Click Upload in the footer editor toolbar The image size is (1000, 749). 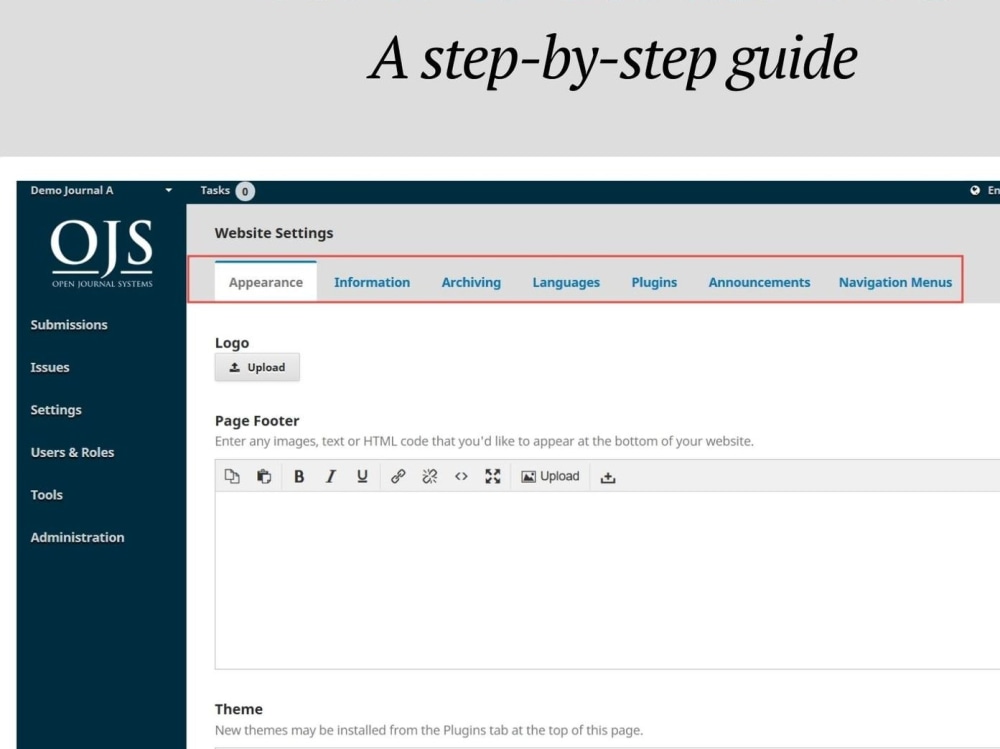549,476
